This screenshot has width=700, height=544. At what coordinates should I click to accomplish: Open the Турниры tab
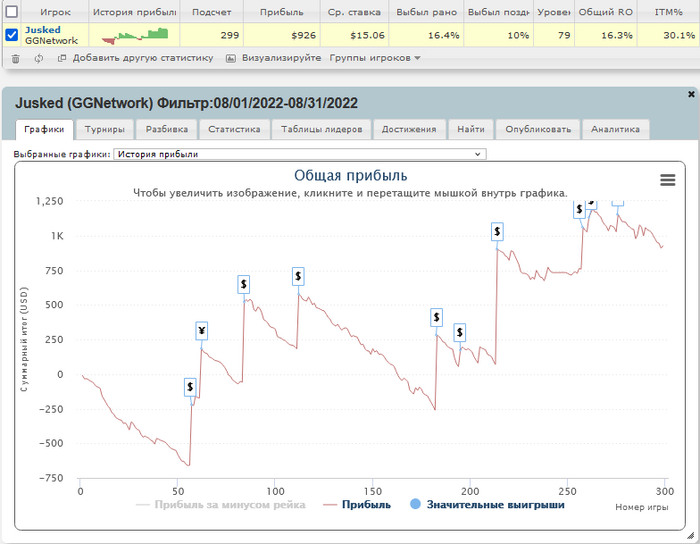(104, 129)
